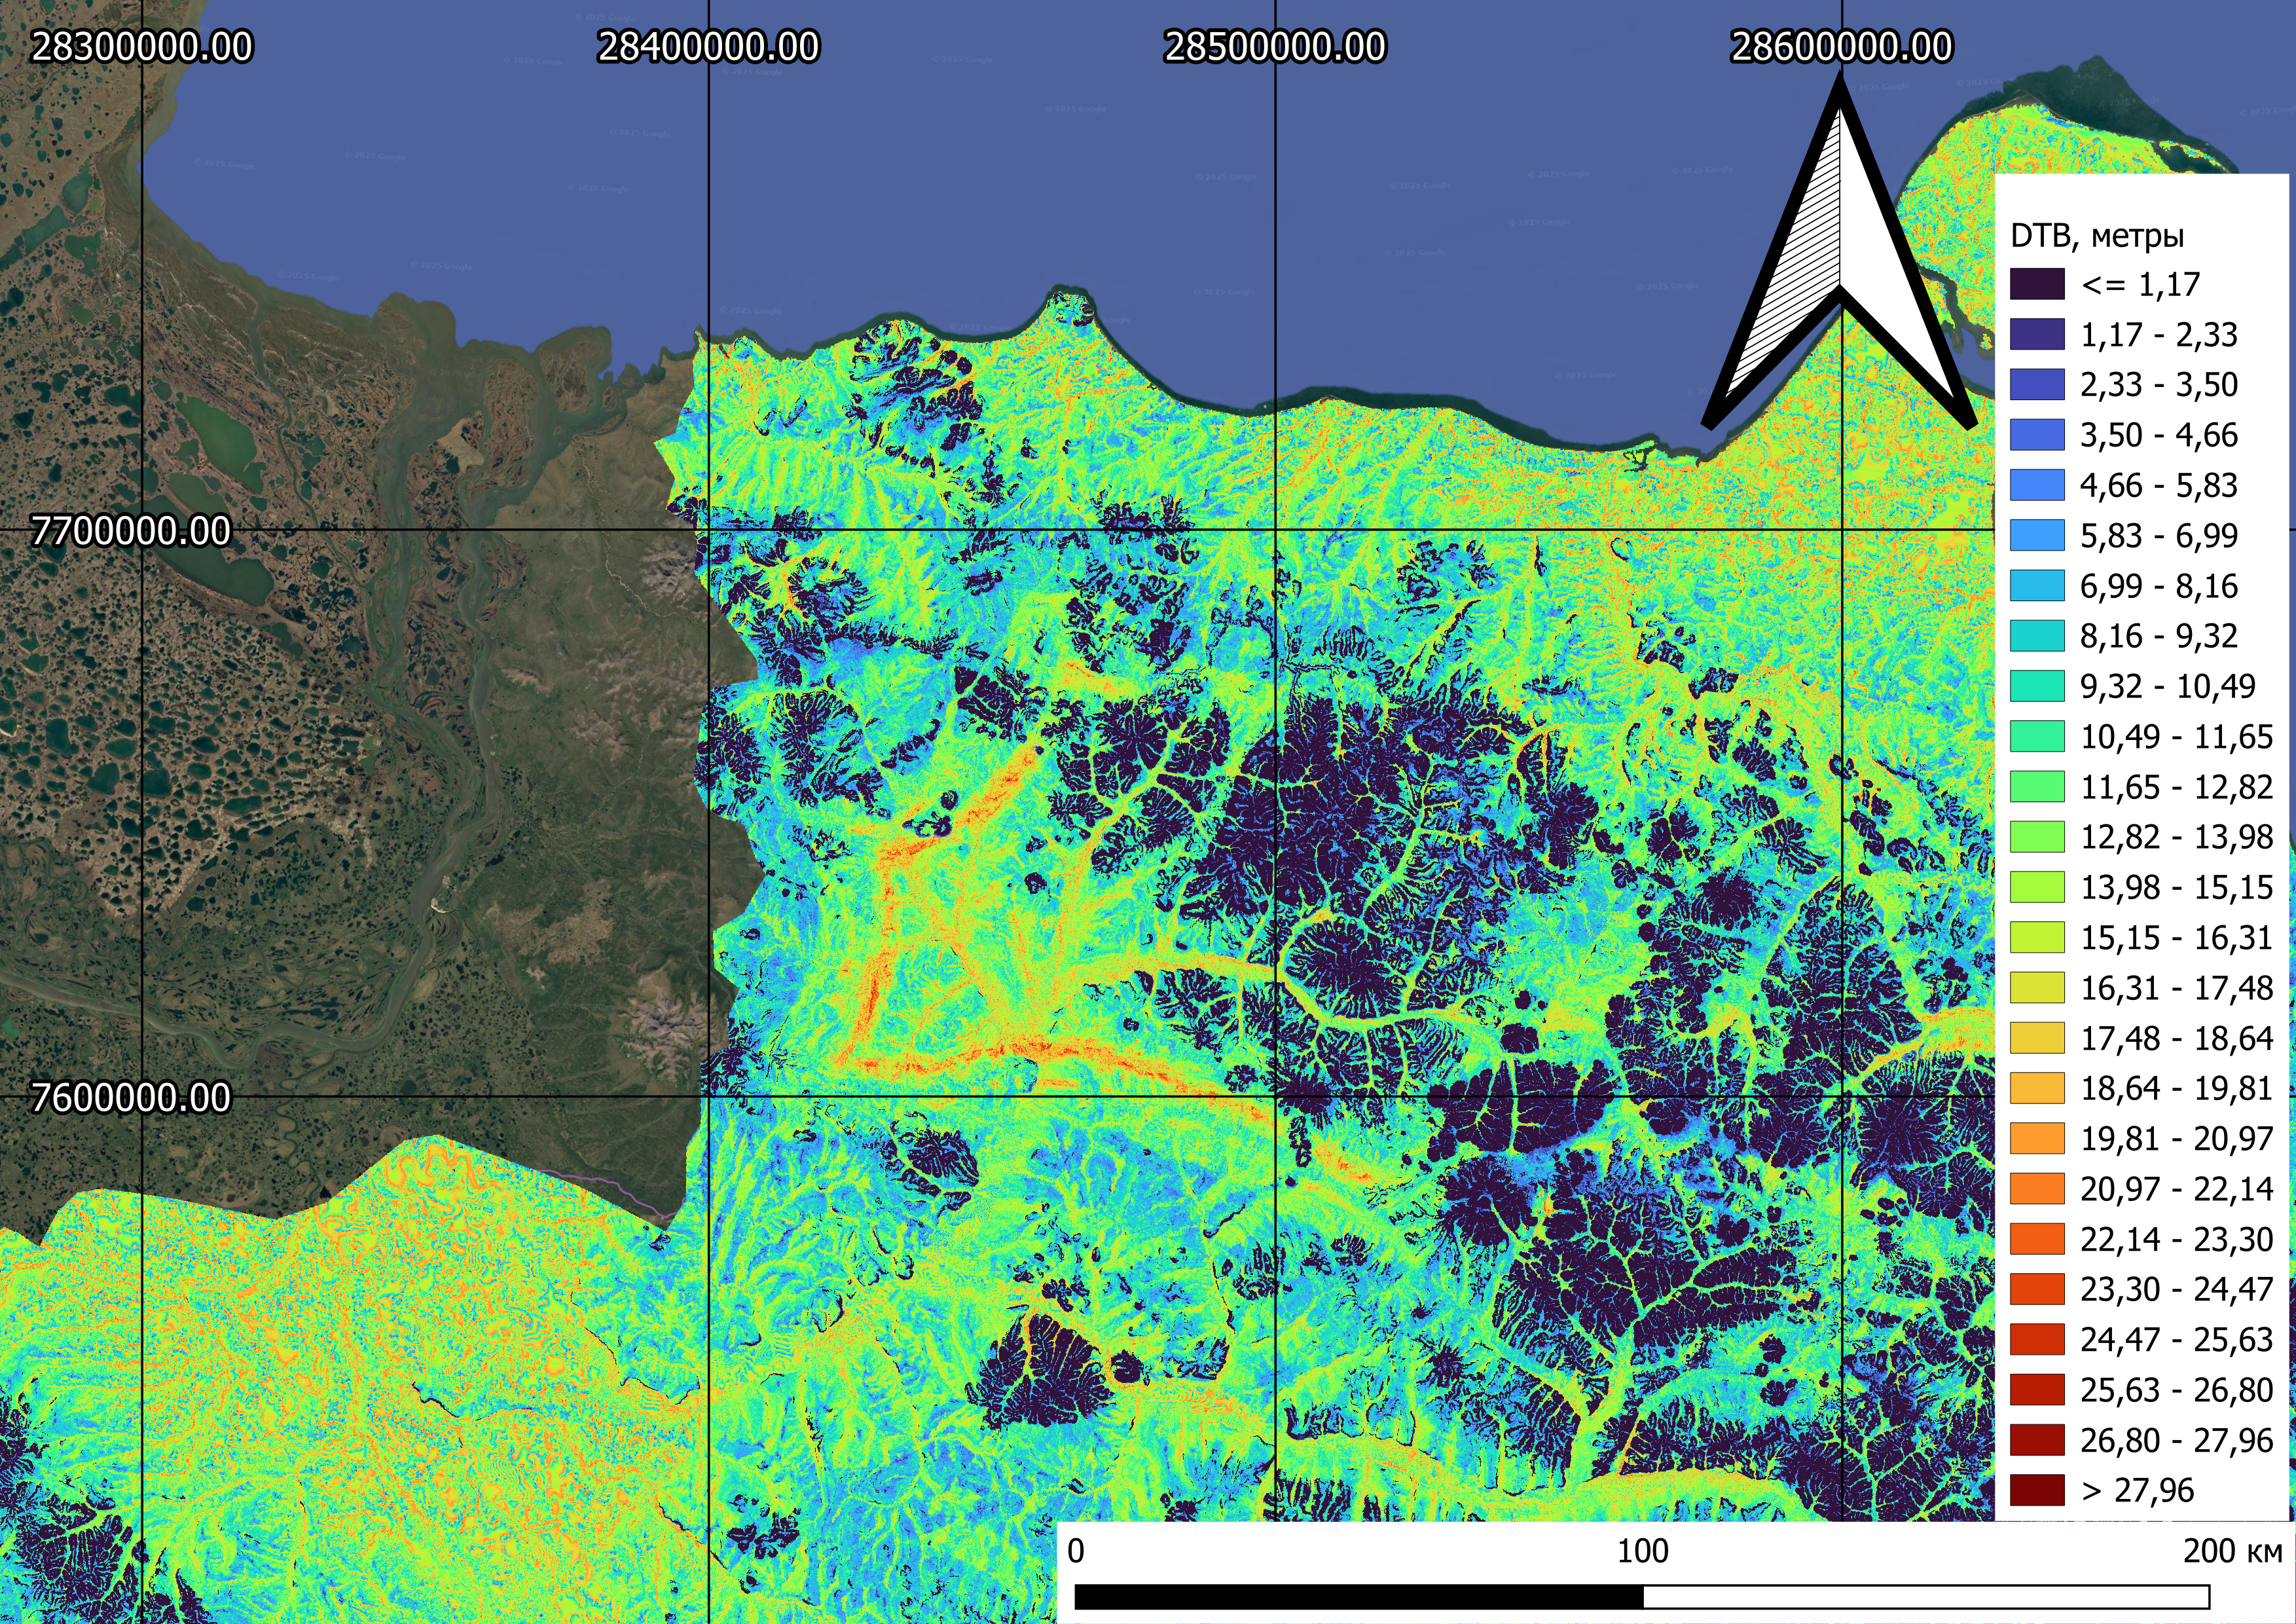2296x1624 pixels.
Task: Click the 7700000.00 northing label
Action: point(131,531)
